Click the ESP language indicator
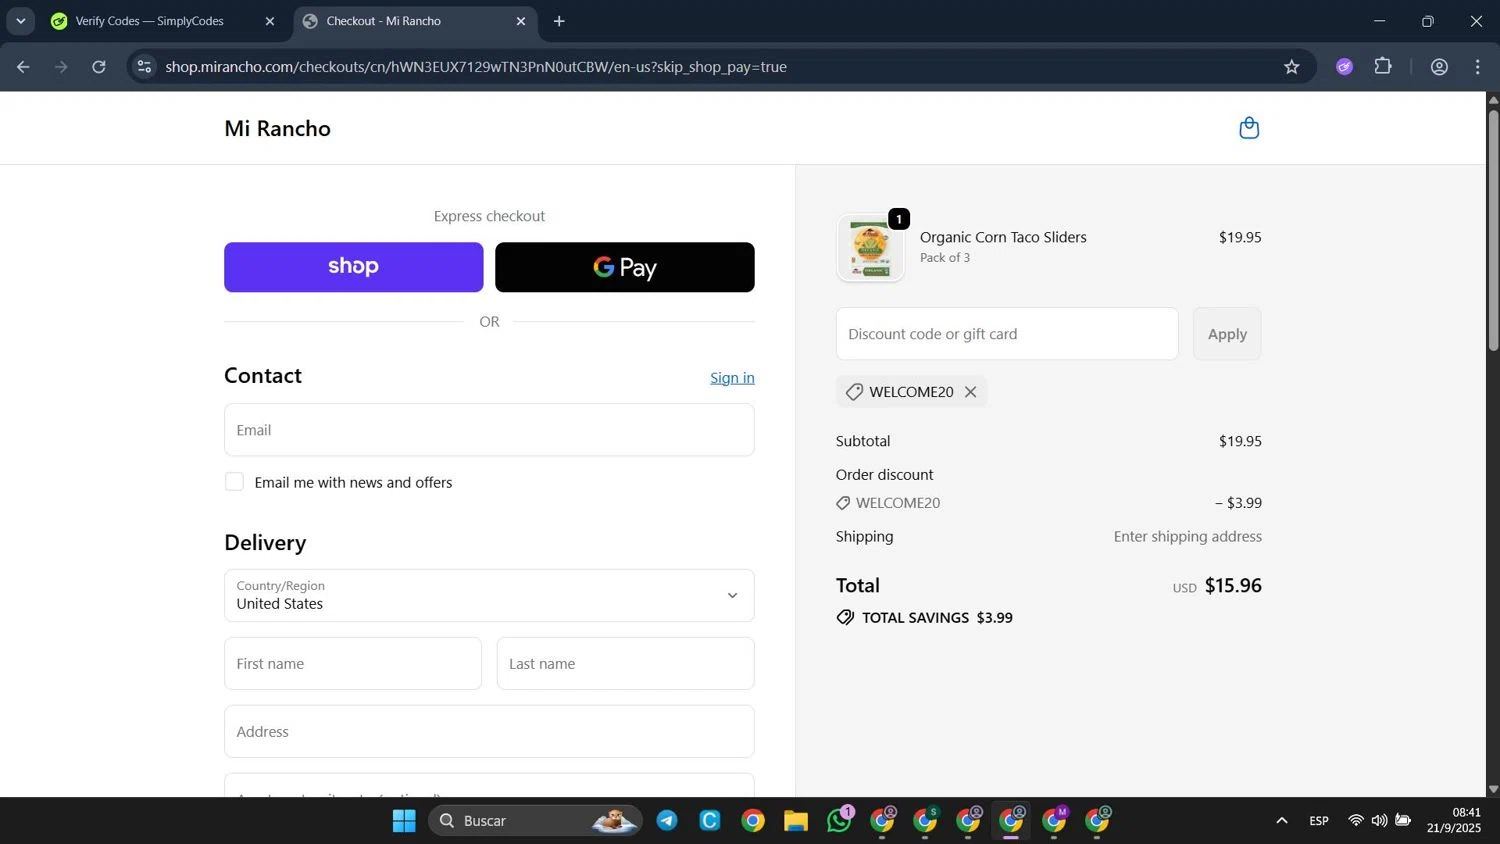The image size is (1500, 844). click(x=1319, y=821)
